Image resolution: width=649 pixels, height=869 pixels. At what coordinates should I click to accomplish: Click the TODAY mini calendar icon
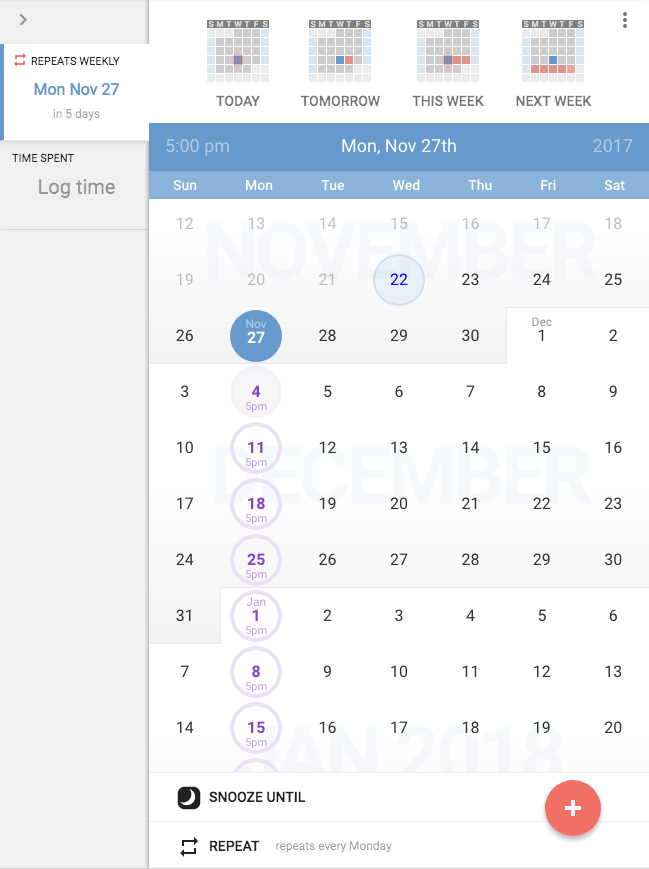point(238,52)
